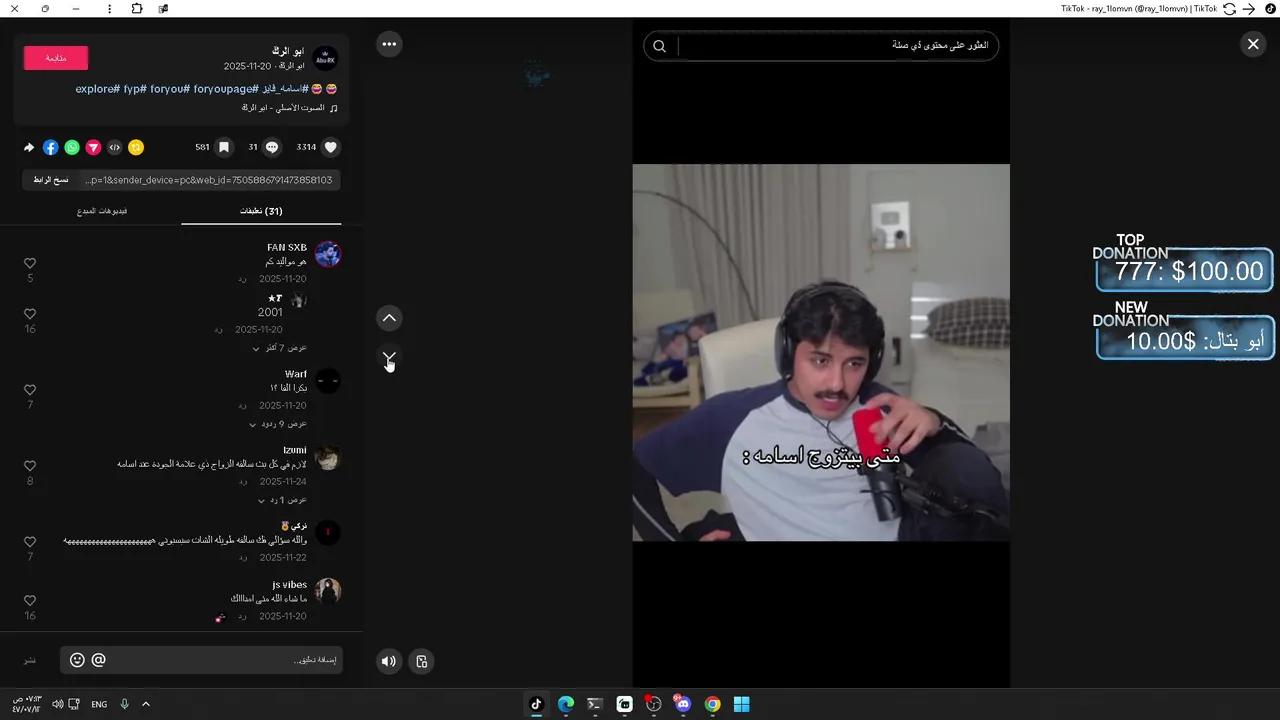Viewport: 1280px width, 720px height.
Task: Open the TikTok app in the taskbar
Action: (536, 704)
